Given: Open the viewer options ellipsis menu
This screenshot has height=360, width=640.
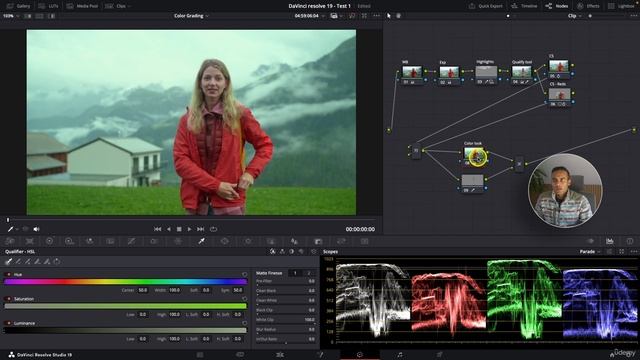Looking at the screenshot, I should click(376, 16).
